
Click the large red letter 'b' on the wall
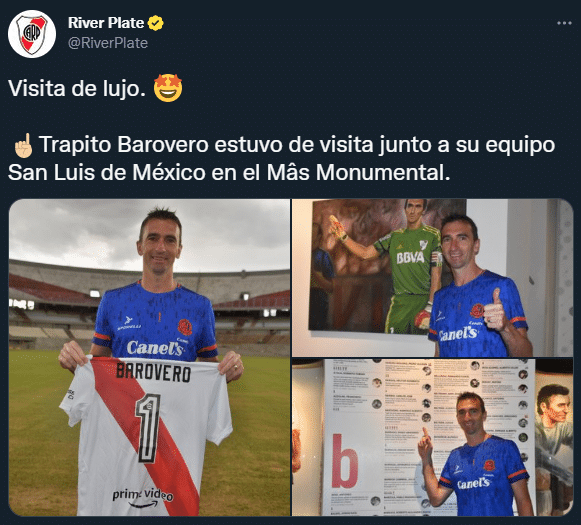345,461
